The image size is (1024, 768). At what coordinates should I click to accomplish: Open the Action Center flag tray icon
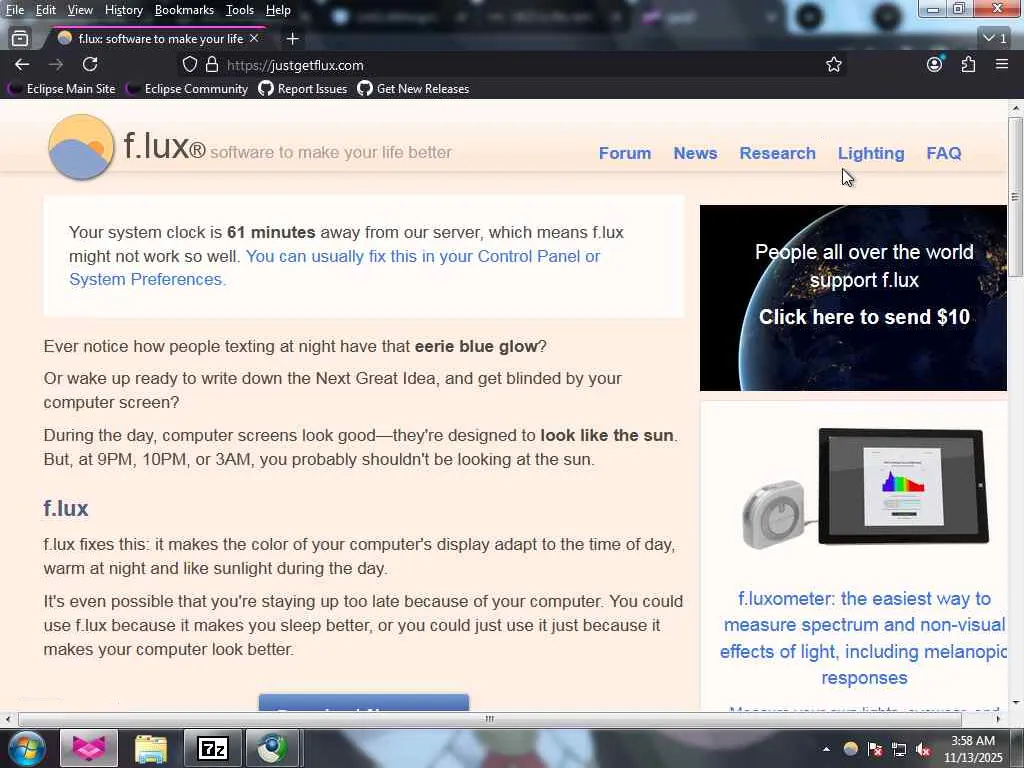click(x=875, y=749)
